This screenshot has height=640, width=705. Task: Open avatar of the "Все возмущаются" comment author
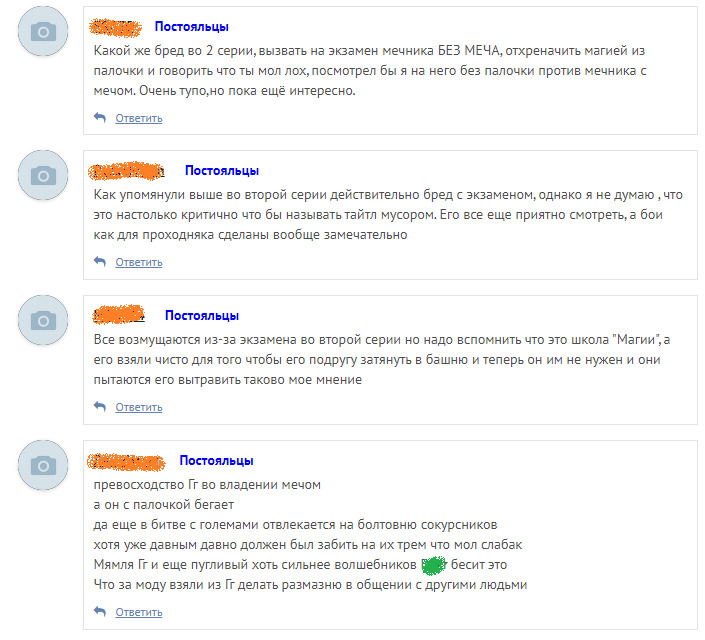click(x=43, y=320)
